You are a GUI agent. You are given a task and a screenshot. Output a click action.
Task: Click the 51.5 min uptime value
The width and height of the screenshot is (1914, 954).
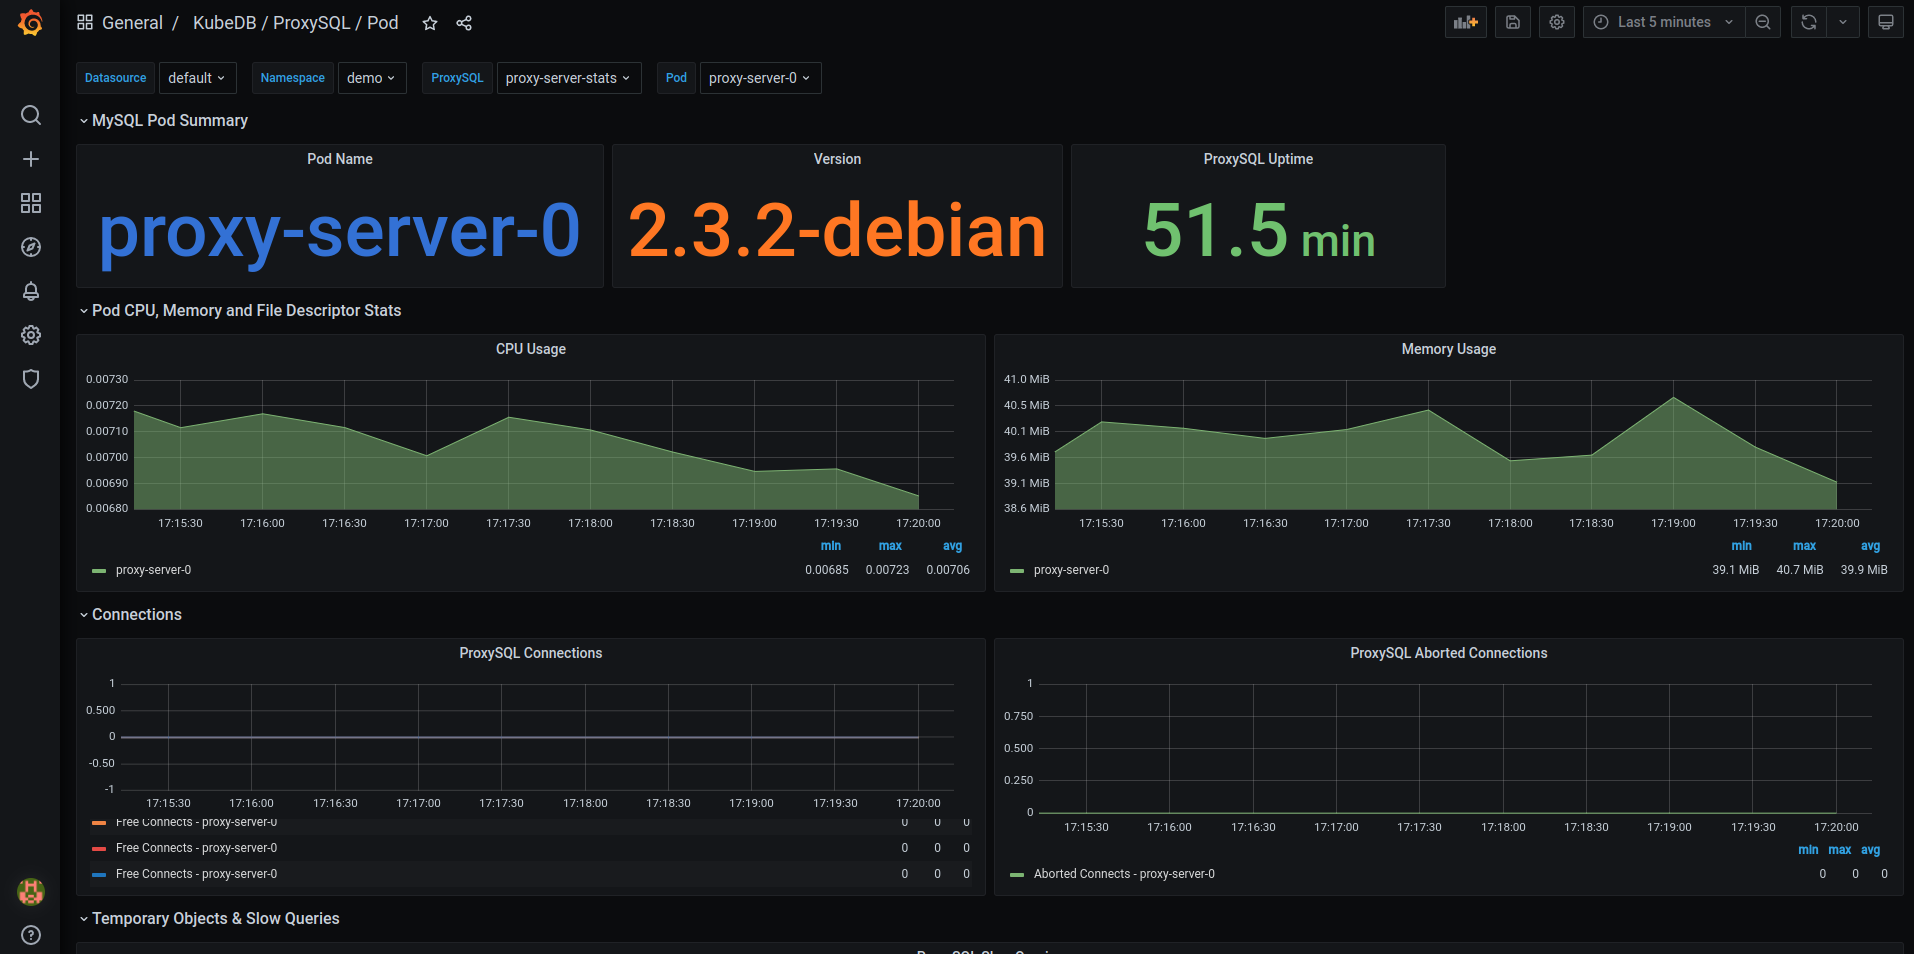[x=1259, y=230]
